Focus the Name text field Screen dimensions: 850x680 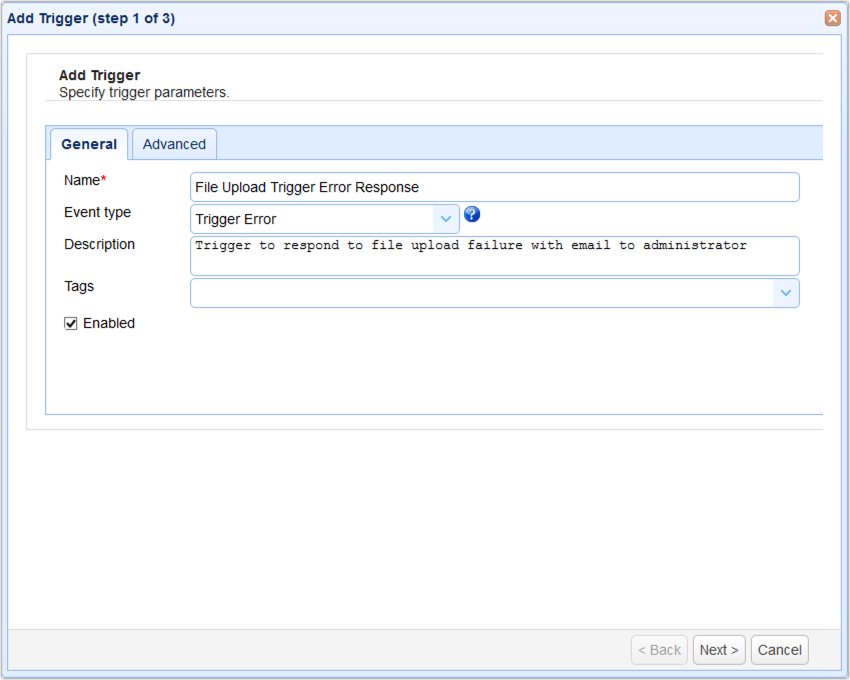494,187
